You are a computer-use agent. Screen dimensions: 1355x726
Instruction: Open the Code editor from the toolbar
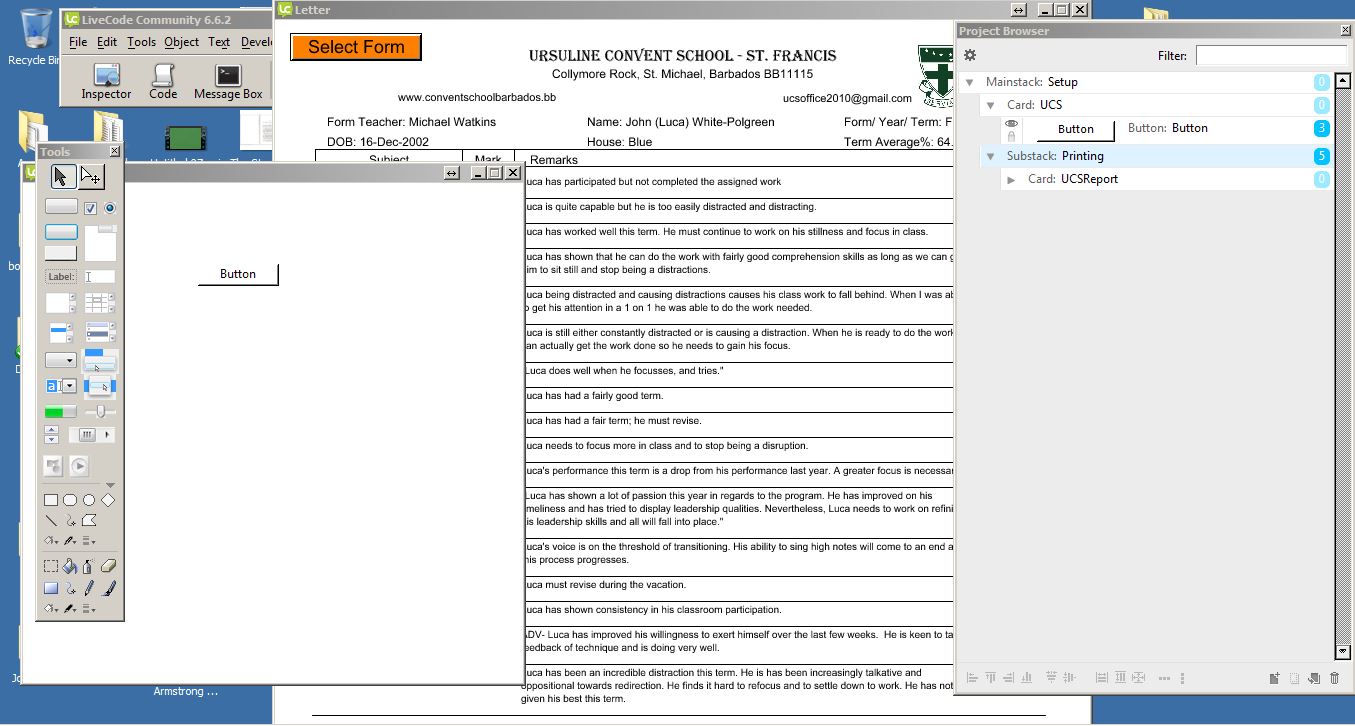tap(163, 81)
